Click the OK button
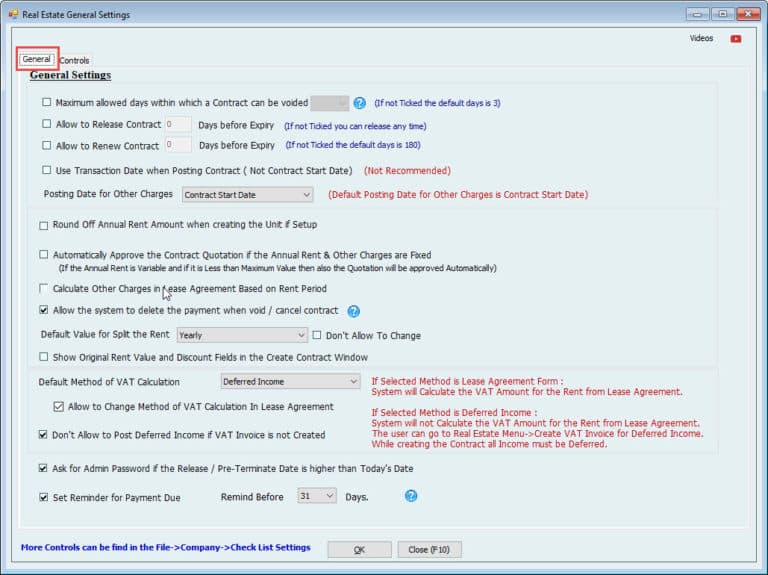The image size is (768, 575). [x=360, y=550]
